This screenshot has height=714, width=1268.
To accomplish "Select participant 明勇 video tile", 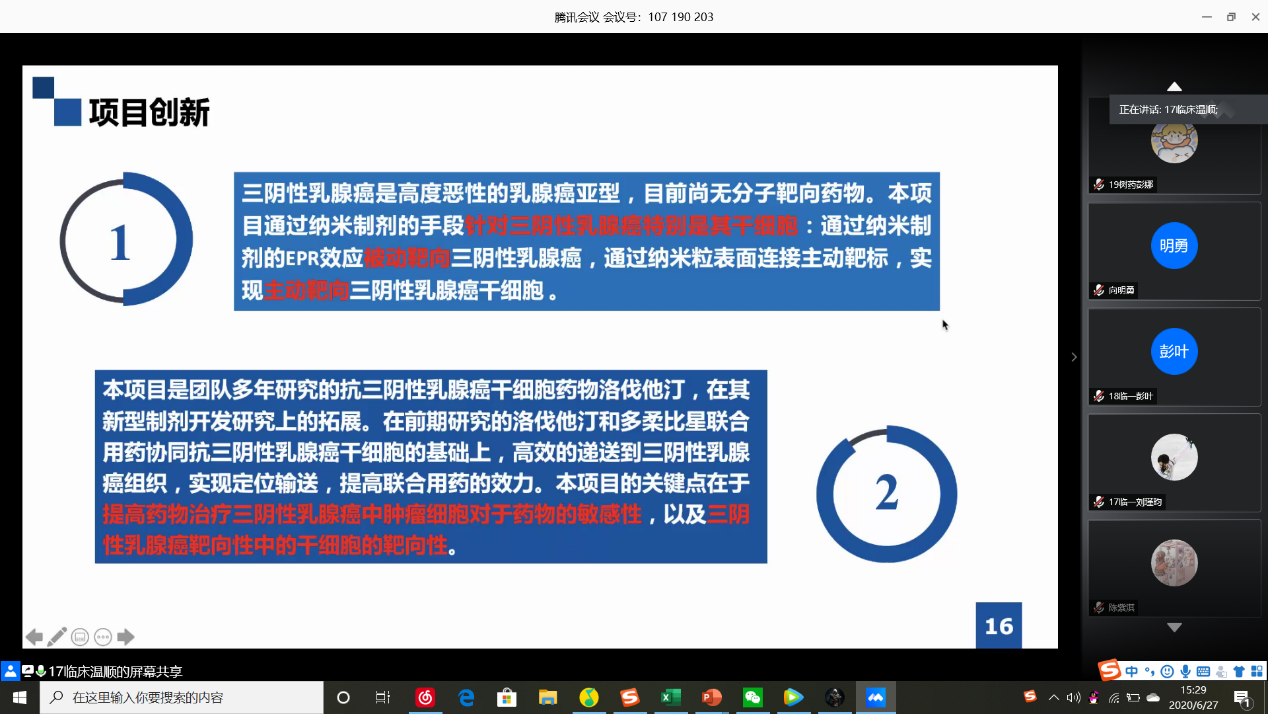I will pyautogui.click(x=1174, y=246).
